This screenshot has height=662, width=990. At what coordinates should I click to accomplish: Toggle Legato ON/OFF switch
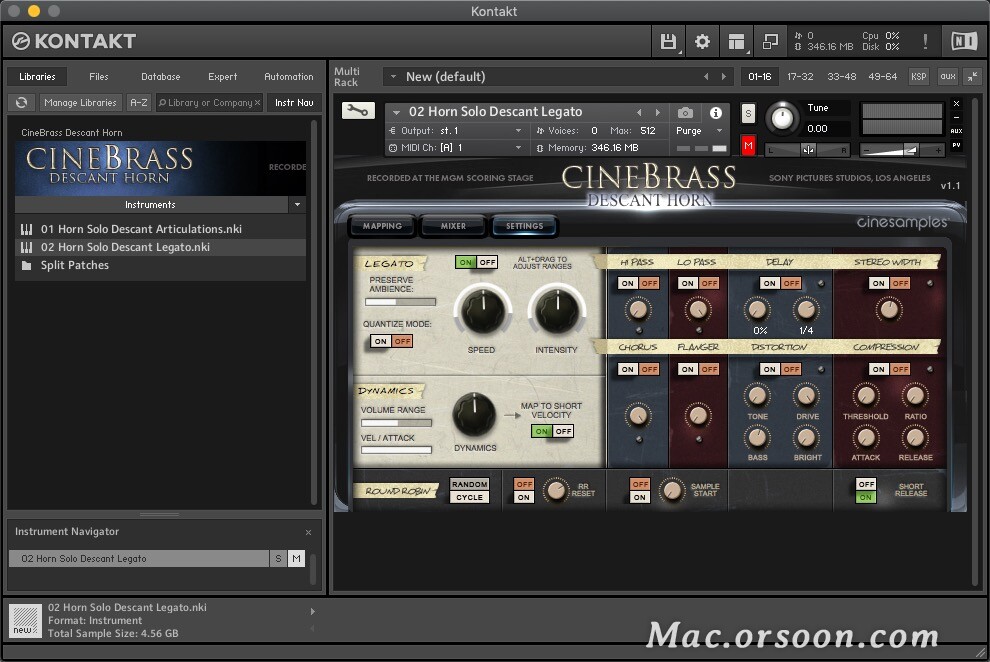[x=476, y=262]
